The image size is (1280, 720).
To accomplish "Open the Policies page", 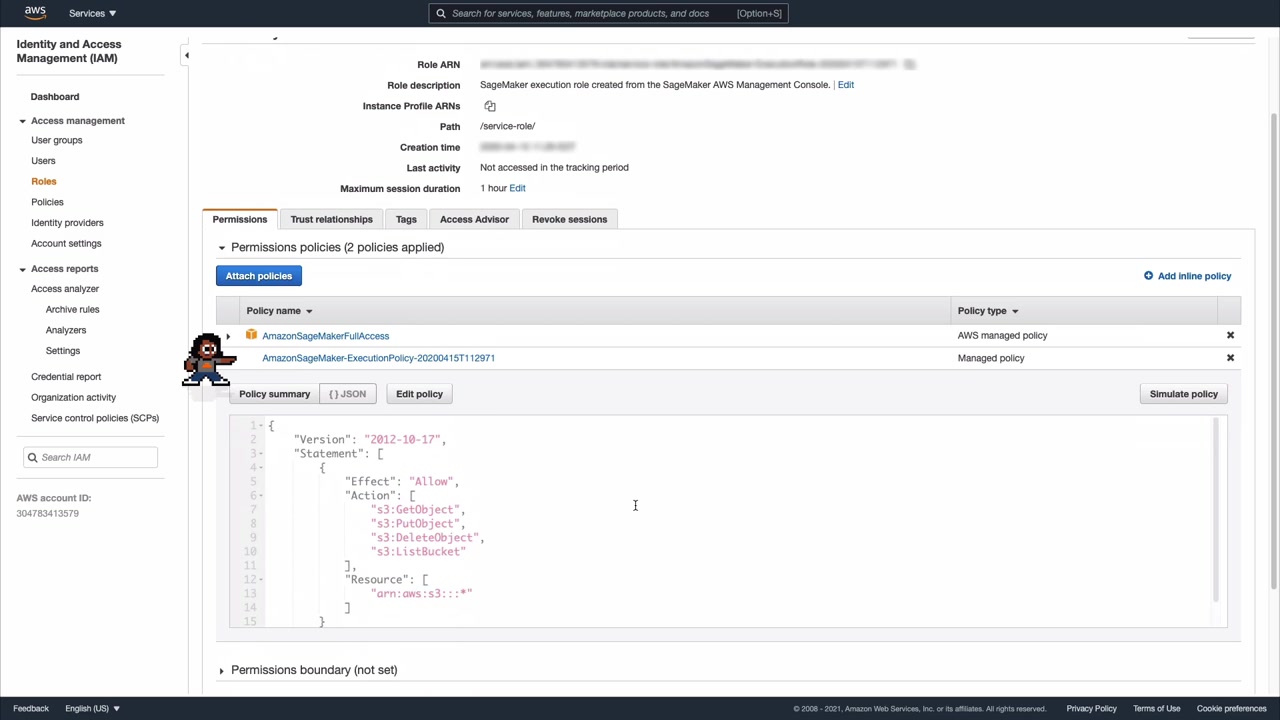I will [x=47, y=202].
